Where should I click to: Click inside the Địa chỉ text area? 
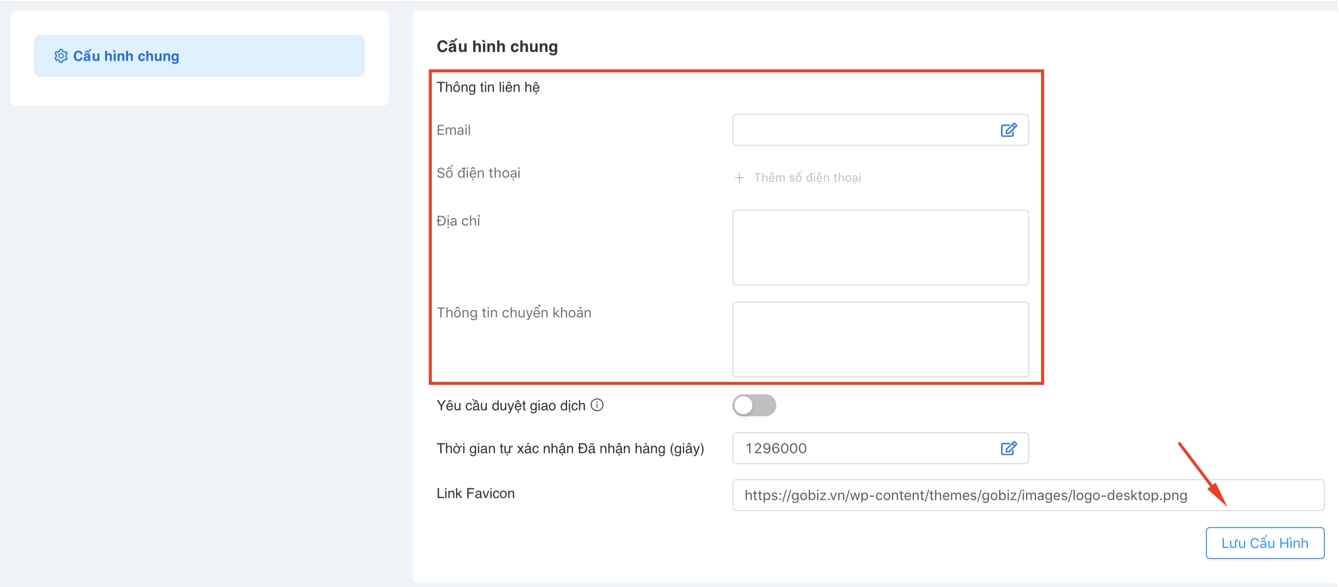tap(880, 247)
